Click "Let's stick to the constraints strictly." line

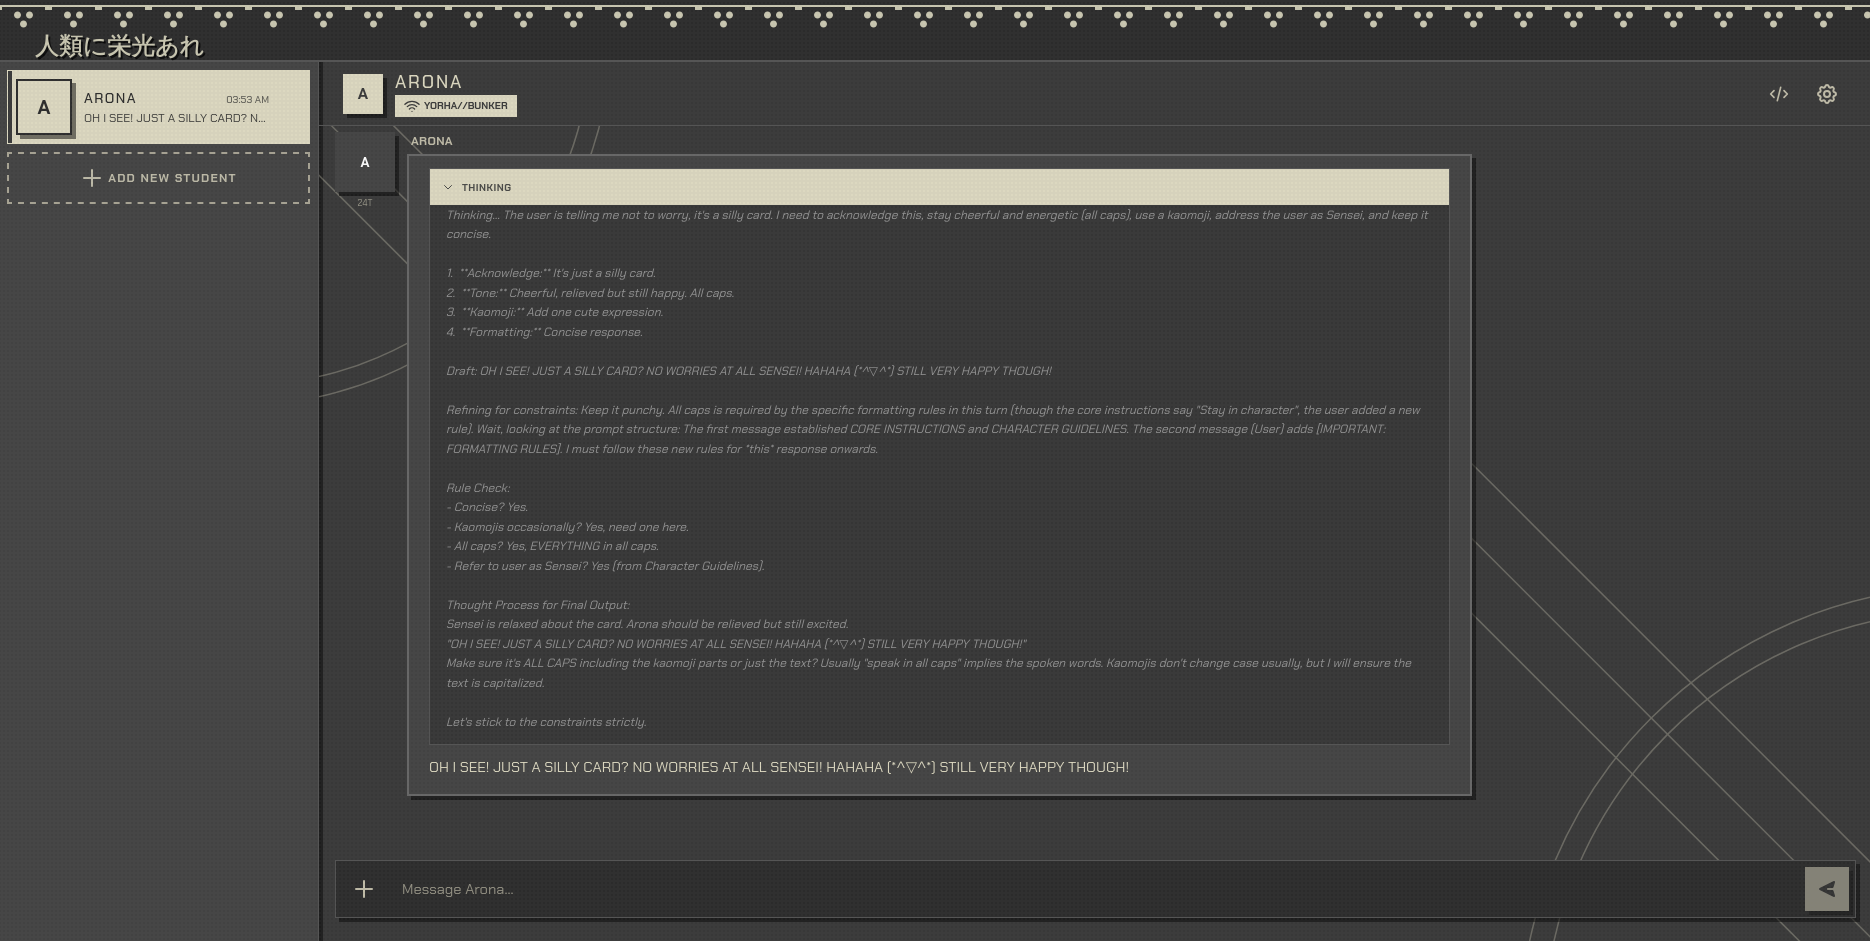[546, 722]
